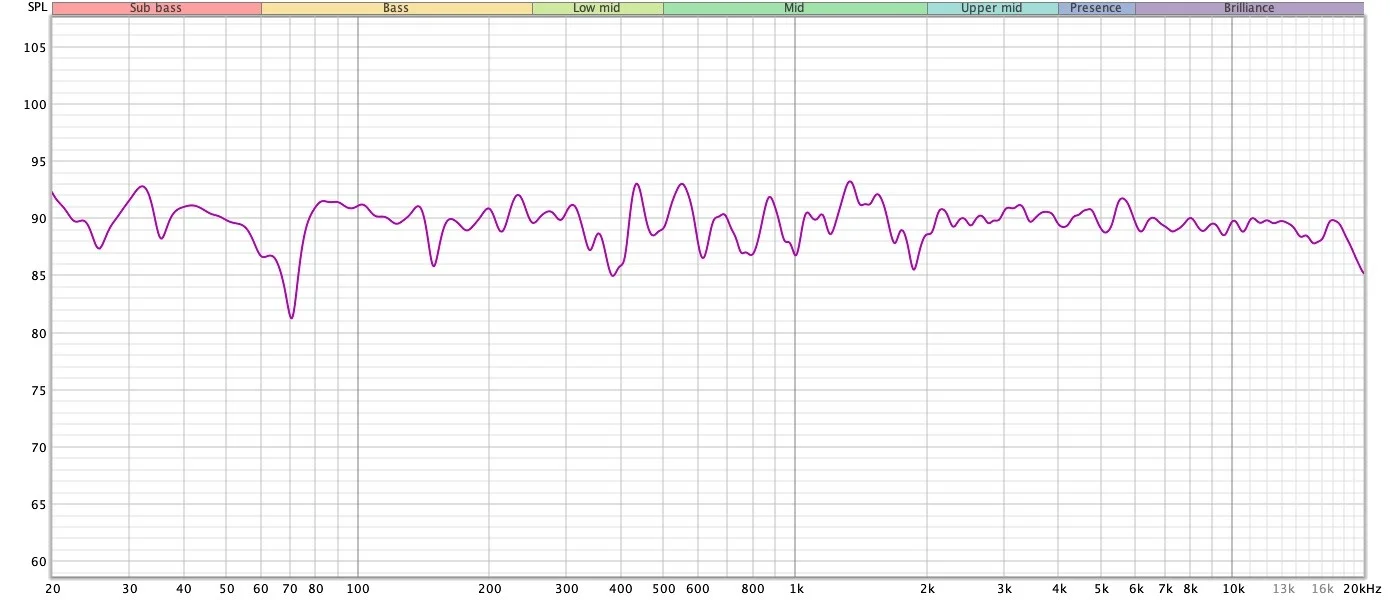Click the 105 value on the SPL axis
The width and height of the screenshot is (1390, 600).
click(x=37, y=47)
